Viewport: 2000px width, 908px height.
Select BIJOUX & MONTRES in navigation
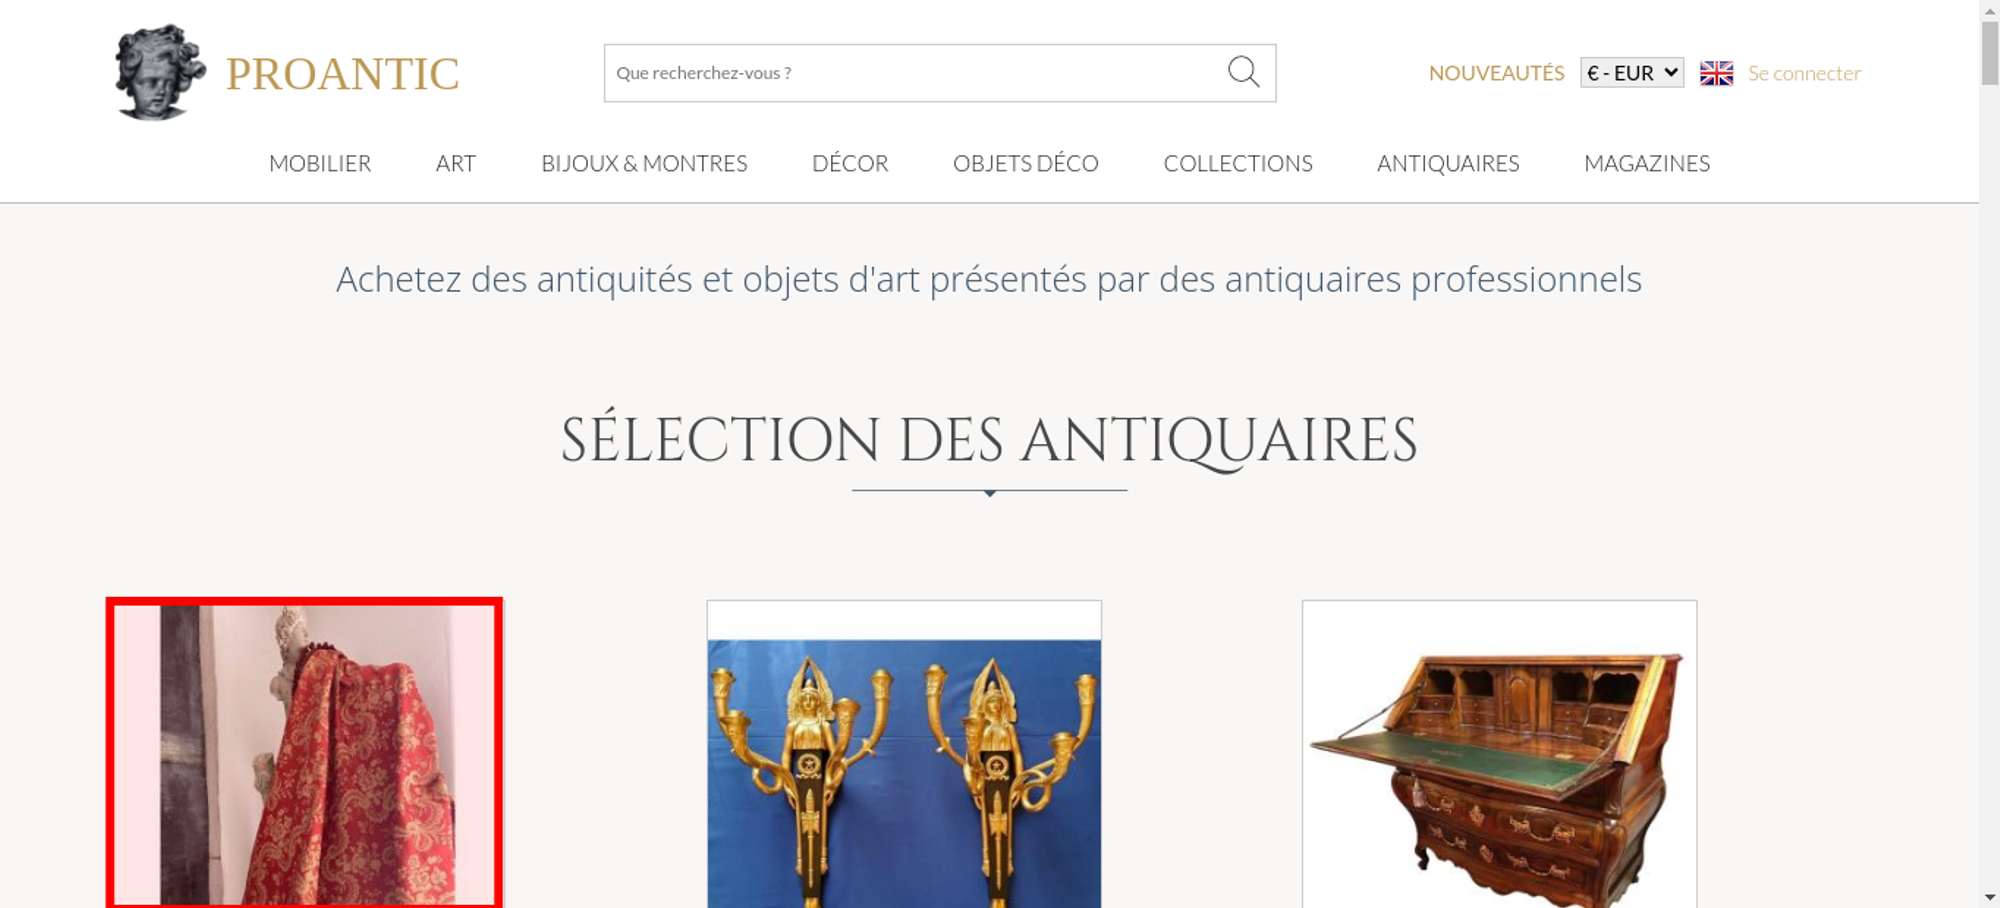[644, 163]
